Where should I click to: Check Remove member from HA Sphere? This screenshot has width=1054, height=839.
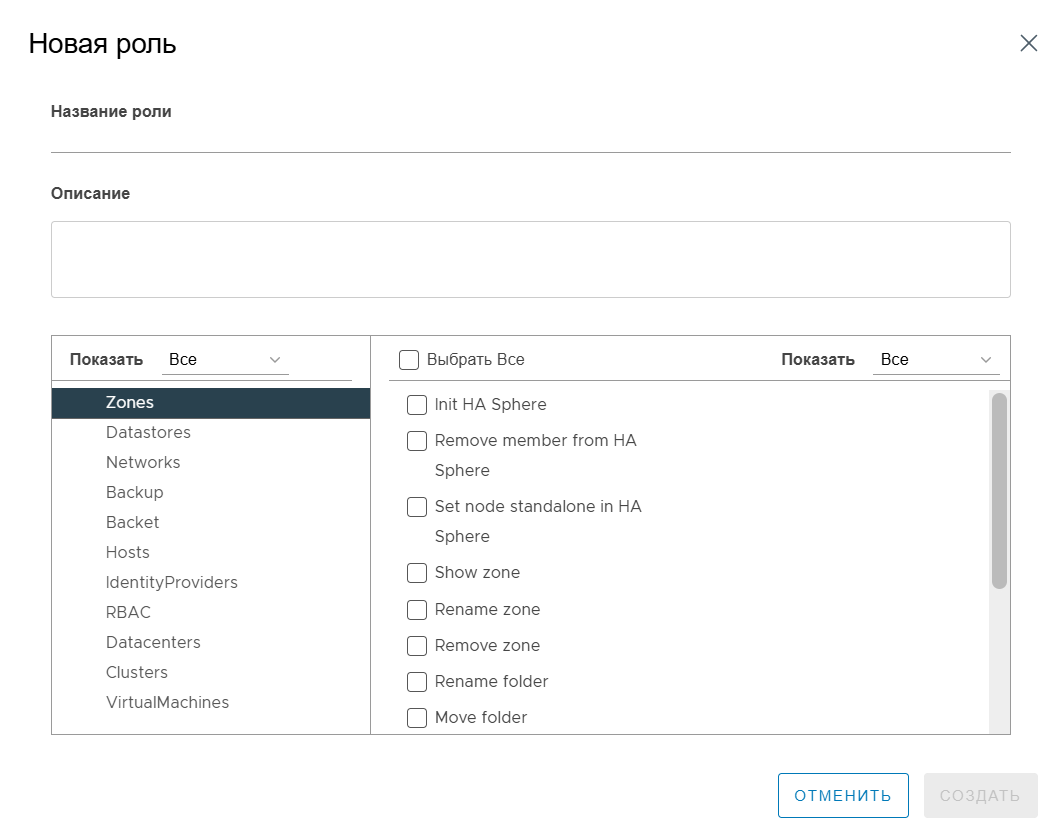[417, 441]
